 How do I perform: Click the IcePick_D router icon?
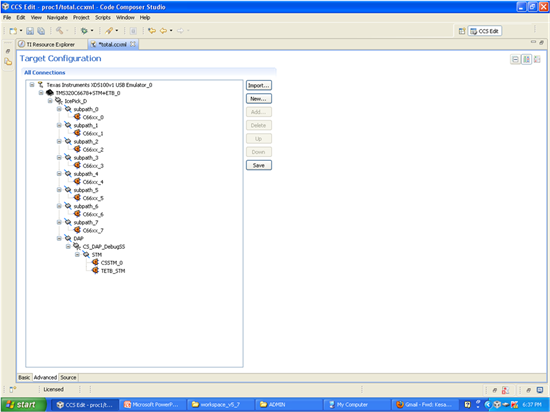[x=59, y=101]
